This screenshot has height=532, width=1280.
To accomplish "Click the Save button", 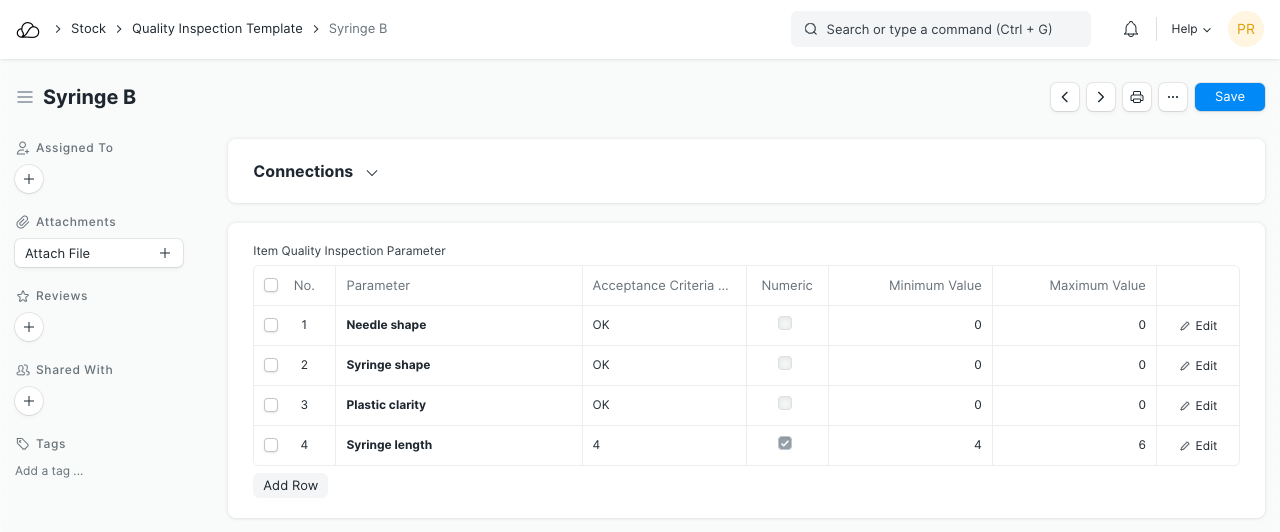I will point(1229,97).
